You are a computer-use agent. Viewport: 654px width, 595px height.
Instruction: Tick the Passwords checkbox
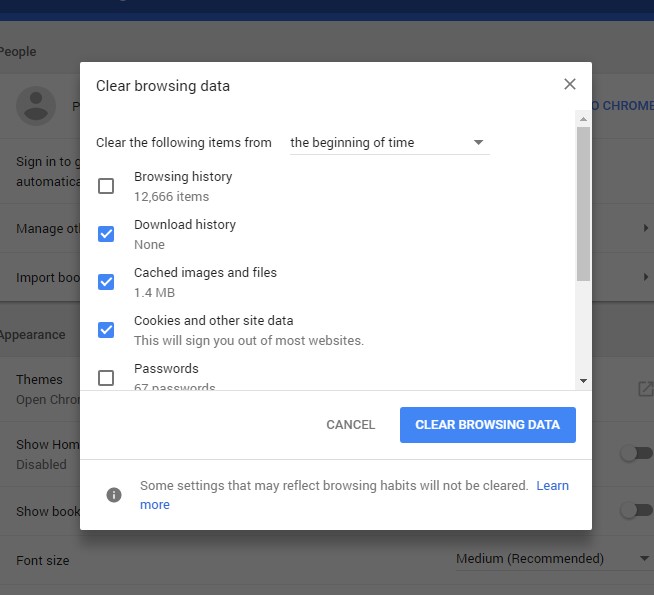coord(106,378)
